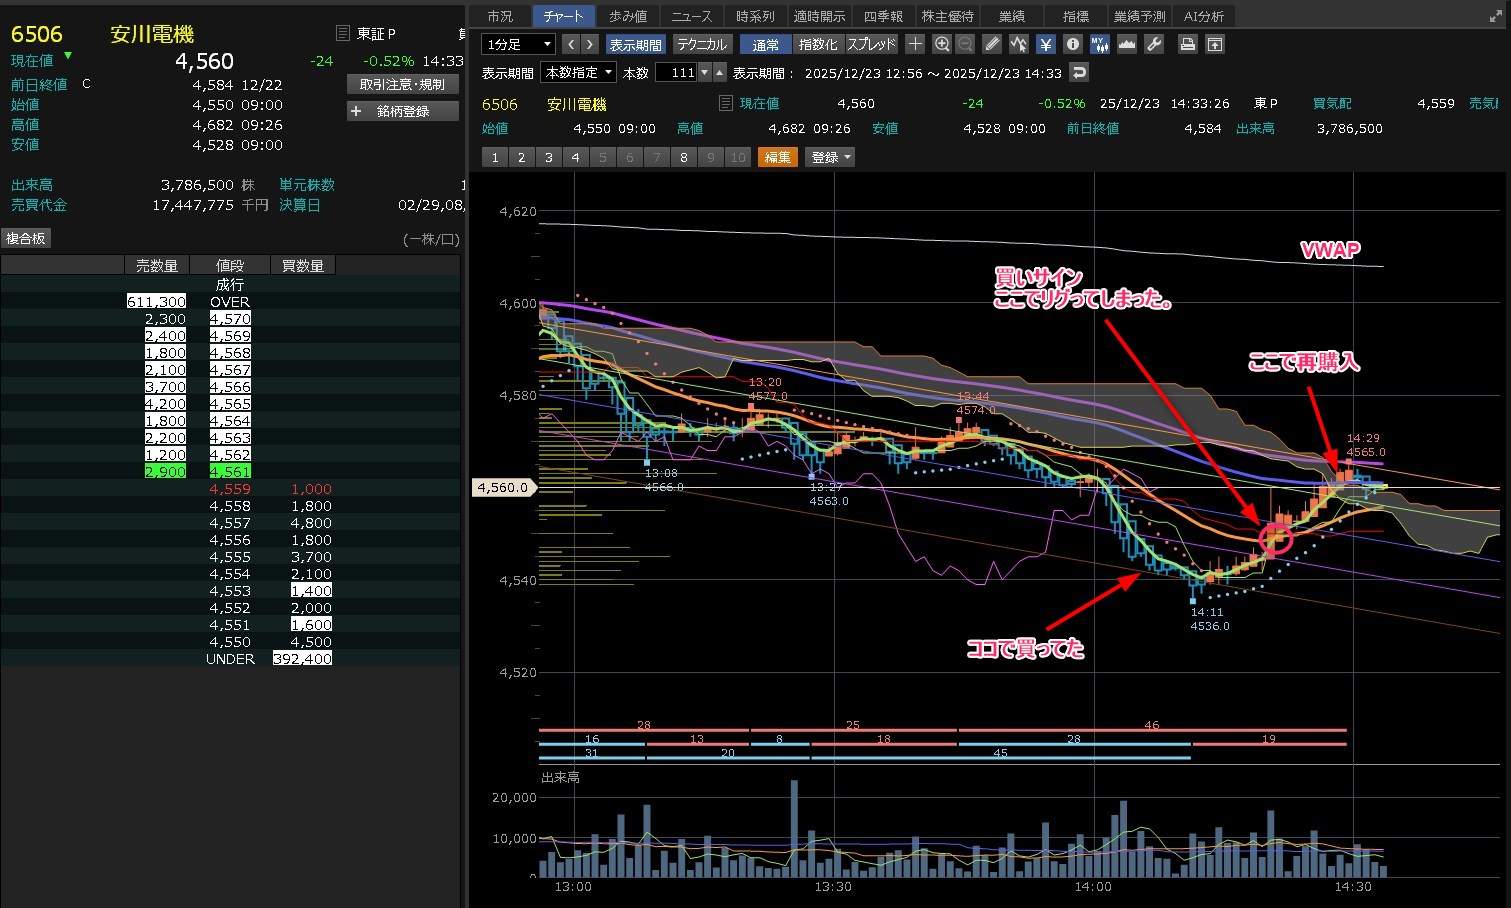Print the chart using printer icon
Viewport: 1511px width, 908px height.
(x=1187, y=44)
